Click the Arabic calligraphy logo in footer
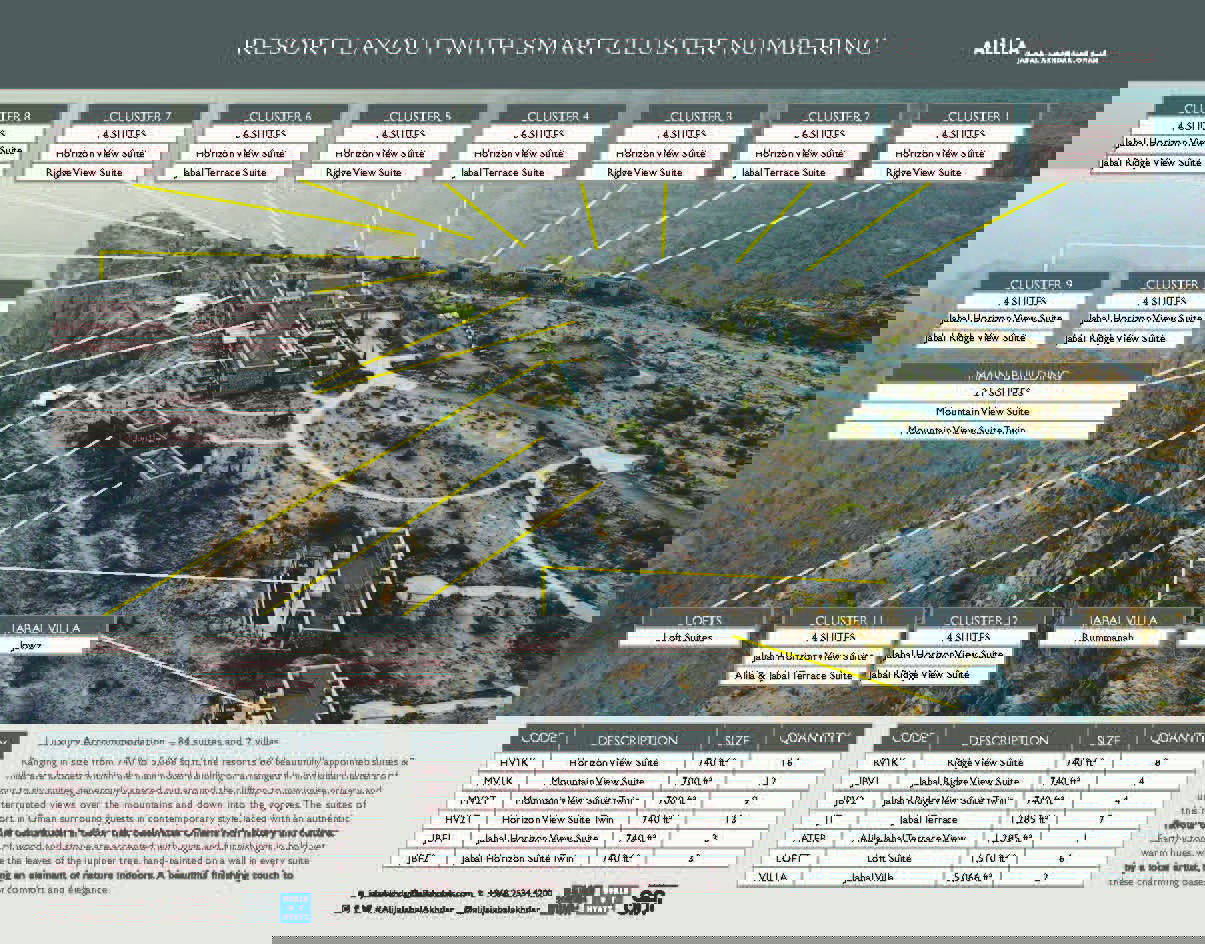The height and width of the screenshot is (944, 1205). point(654,900)
